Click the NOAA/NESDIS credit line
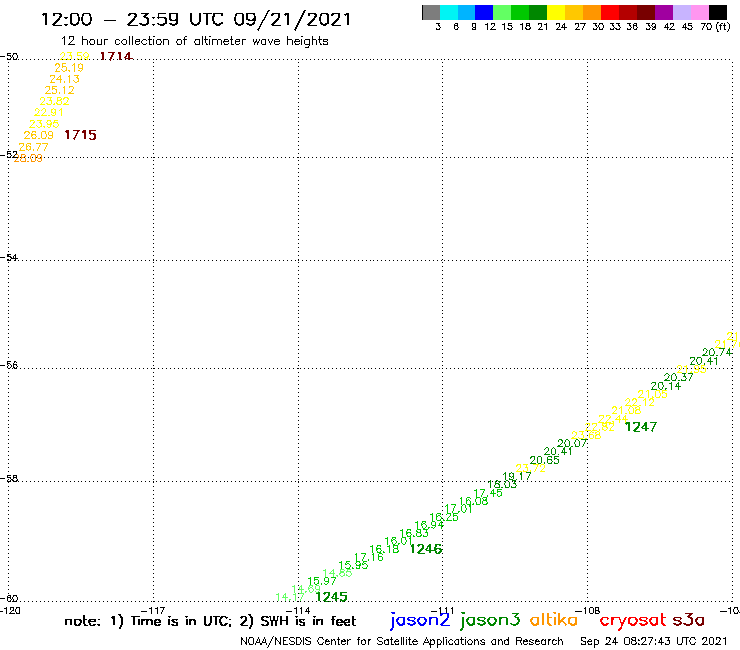 click(x=402, y=642)
